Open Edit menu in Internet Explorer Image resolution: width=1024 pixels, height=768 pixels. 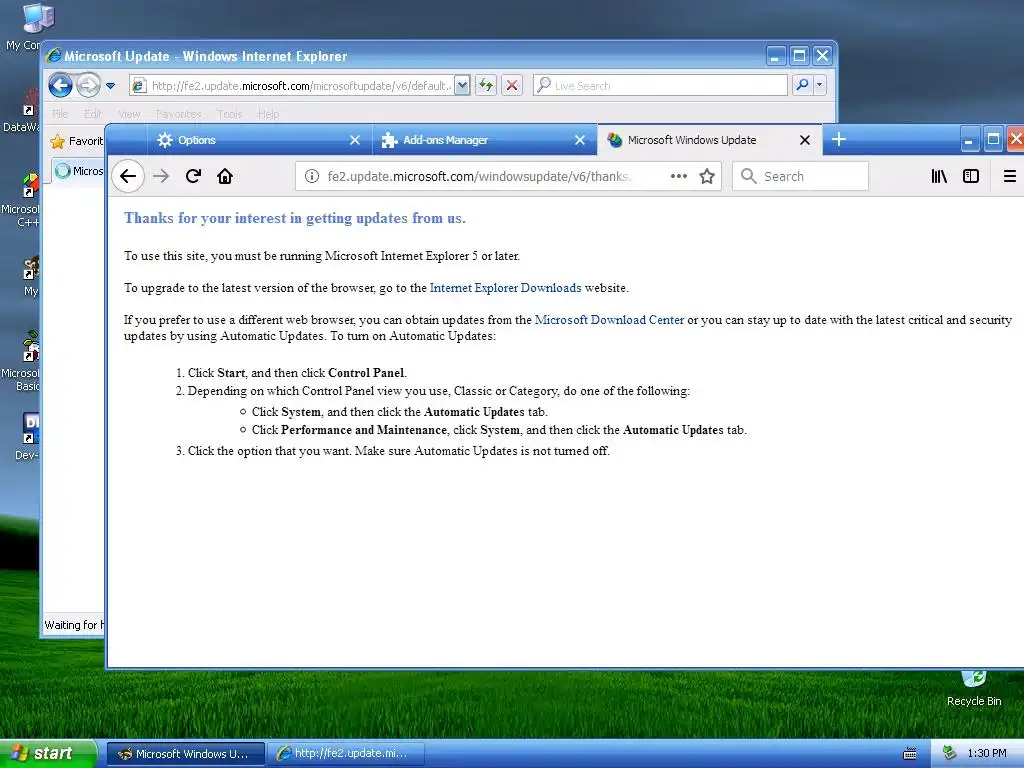93,114
